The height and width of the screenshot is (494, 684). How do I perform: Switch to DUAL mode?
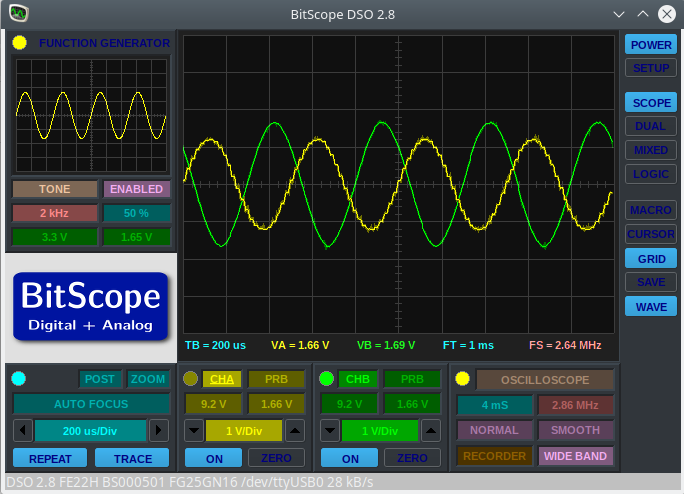pos(650,127)
